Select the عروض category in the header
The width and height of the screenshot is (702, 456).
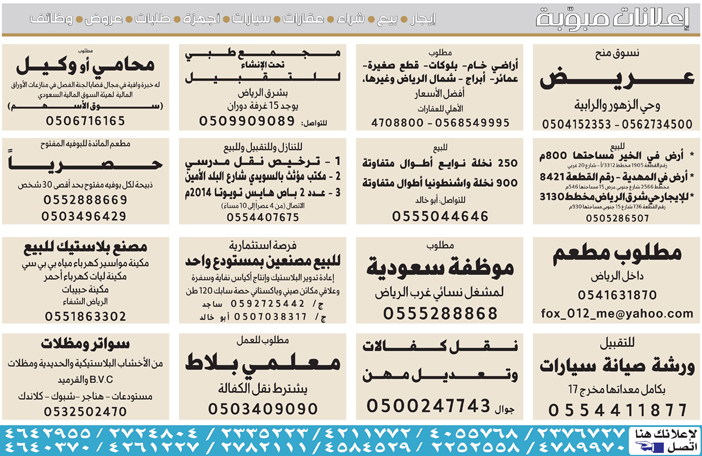(x=103, y=19)
